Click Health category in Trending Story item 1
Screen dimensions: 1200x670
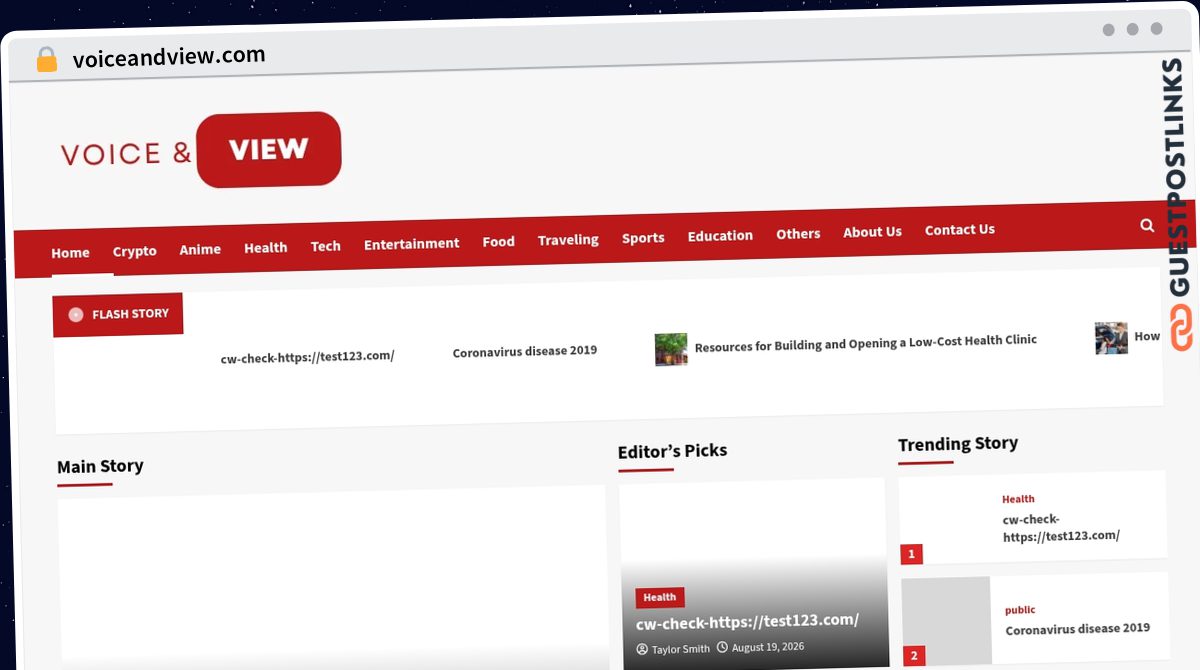pyautogui.click(x=1018, y=499)
